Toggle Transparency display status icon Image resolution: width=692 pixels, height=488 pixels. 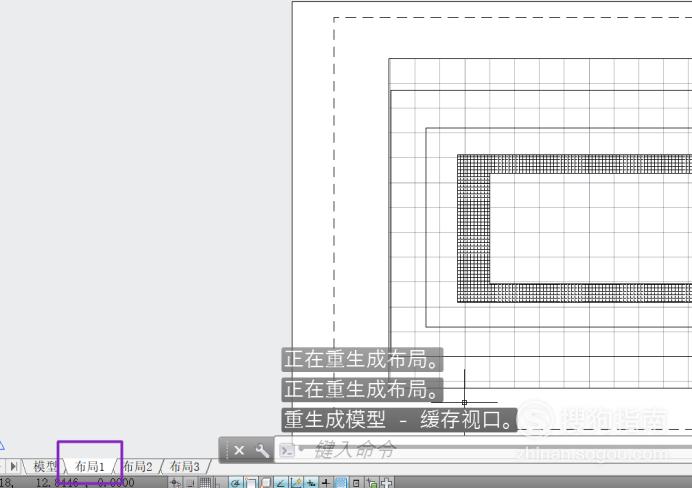[341, 483]
